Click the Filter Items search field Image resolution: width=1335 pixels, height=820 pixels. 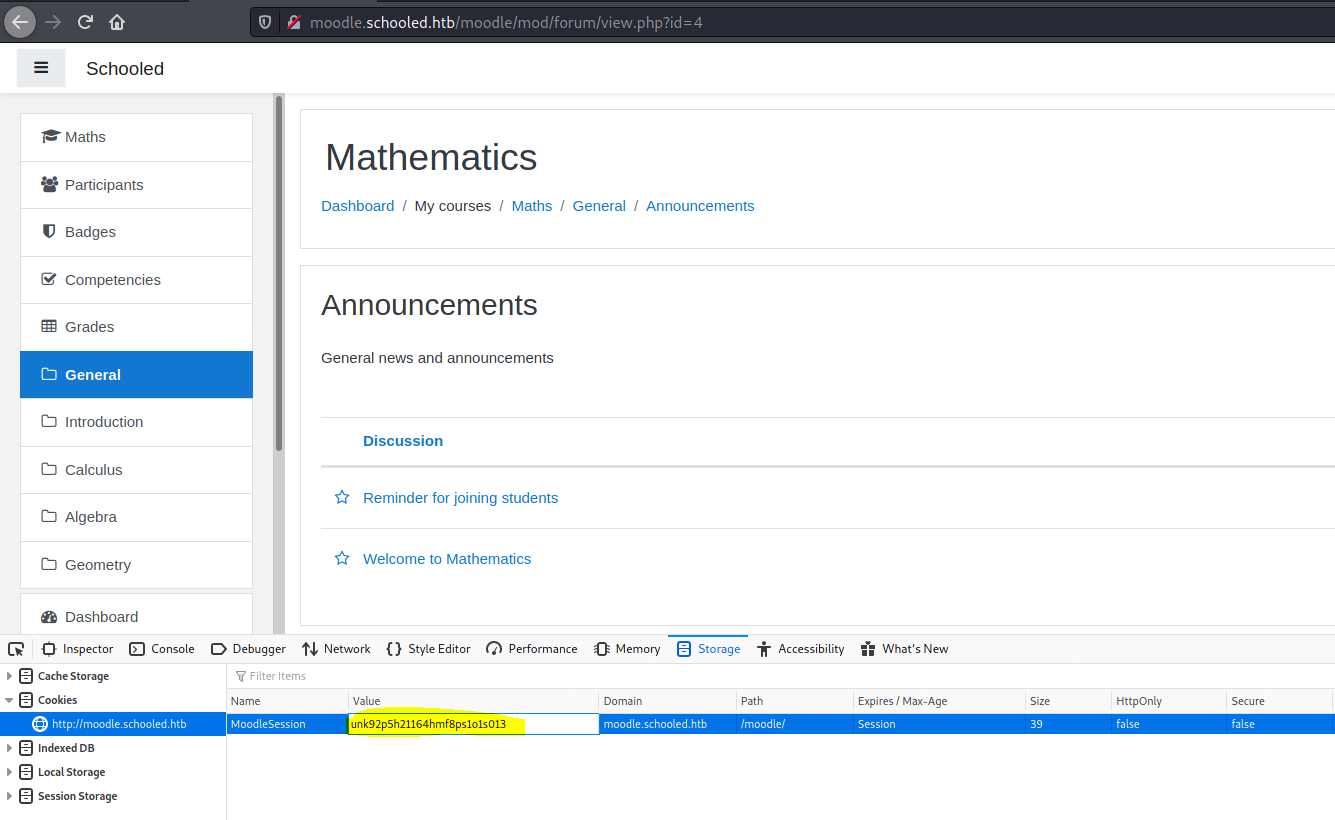click(300, 676)
